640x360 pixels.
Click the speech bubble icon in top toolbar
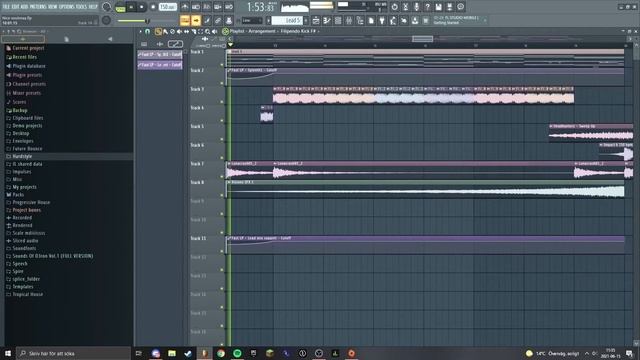pyautogui.click(x=460, y=7)
